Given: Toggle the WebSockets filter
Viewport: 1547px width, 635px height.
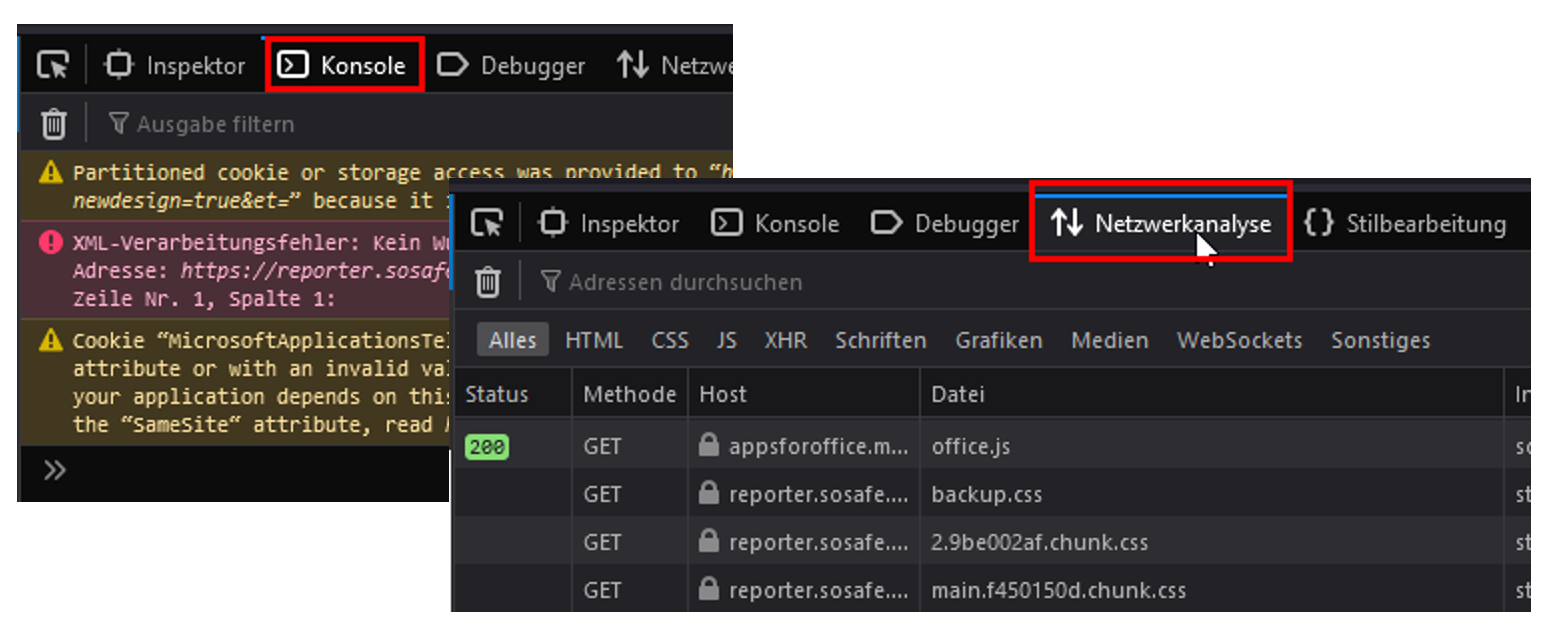Looking at the screenshot, I should point(1239,340).
